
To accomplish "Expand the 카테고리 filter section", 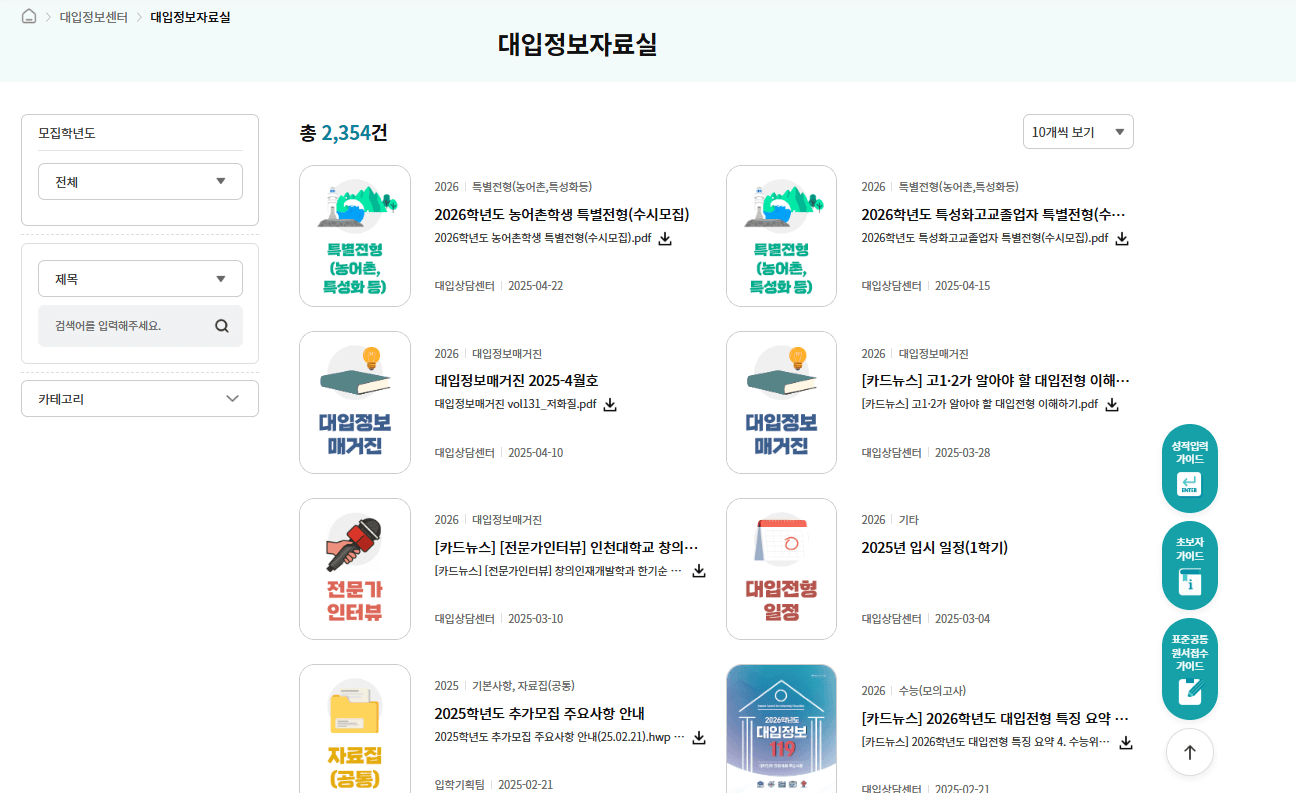I will (x=140, y=398).
